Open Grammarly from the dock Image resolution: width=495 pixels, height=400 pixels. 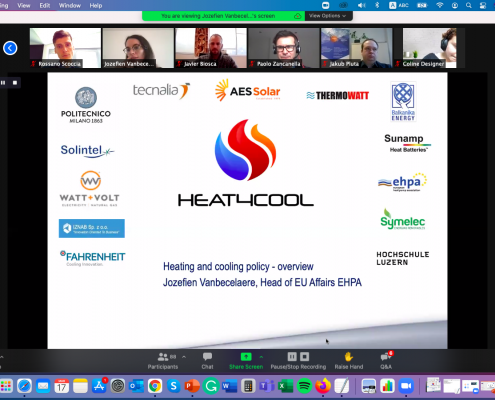point(211,386)
